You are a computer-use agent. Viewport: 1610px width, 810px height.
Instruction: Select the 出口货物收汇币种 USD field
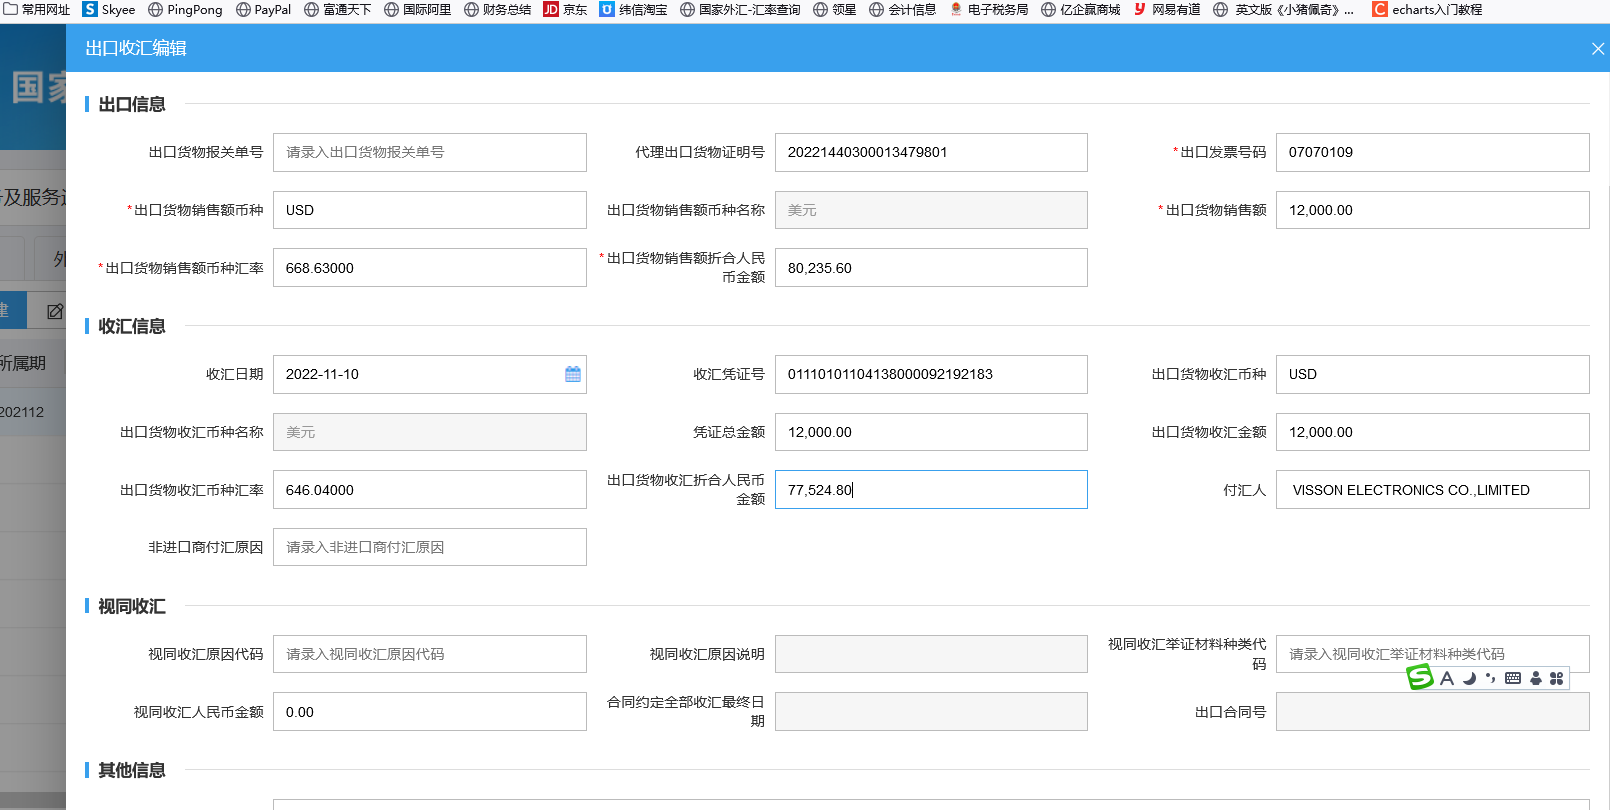click(1432, 374)
